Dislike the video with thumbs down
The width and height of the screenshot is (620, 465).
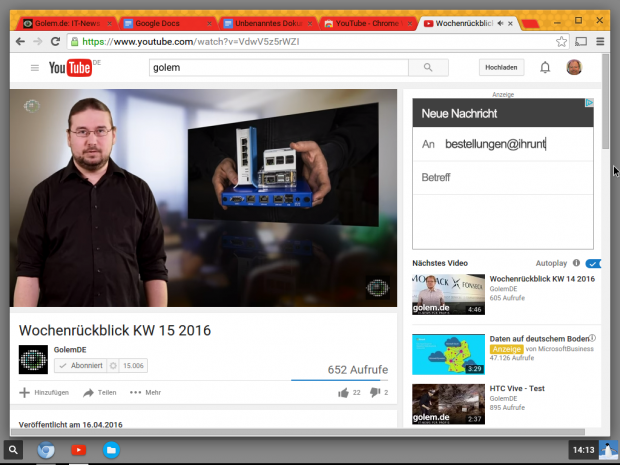click(375, 392)
